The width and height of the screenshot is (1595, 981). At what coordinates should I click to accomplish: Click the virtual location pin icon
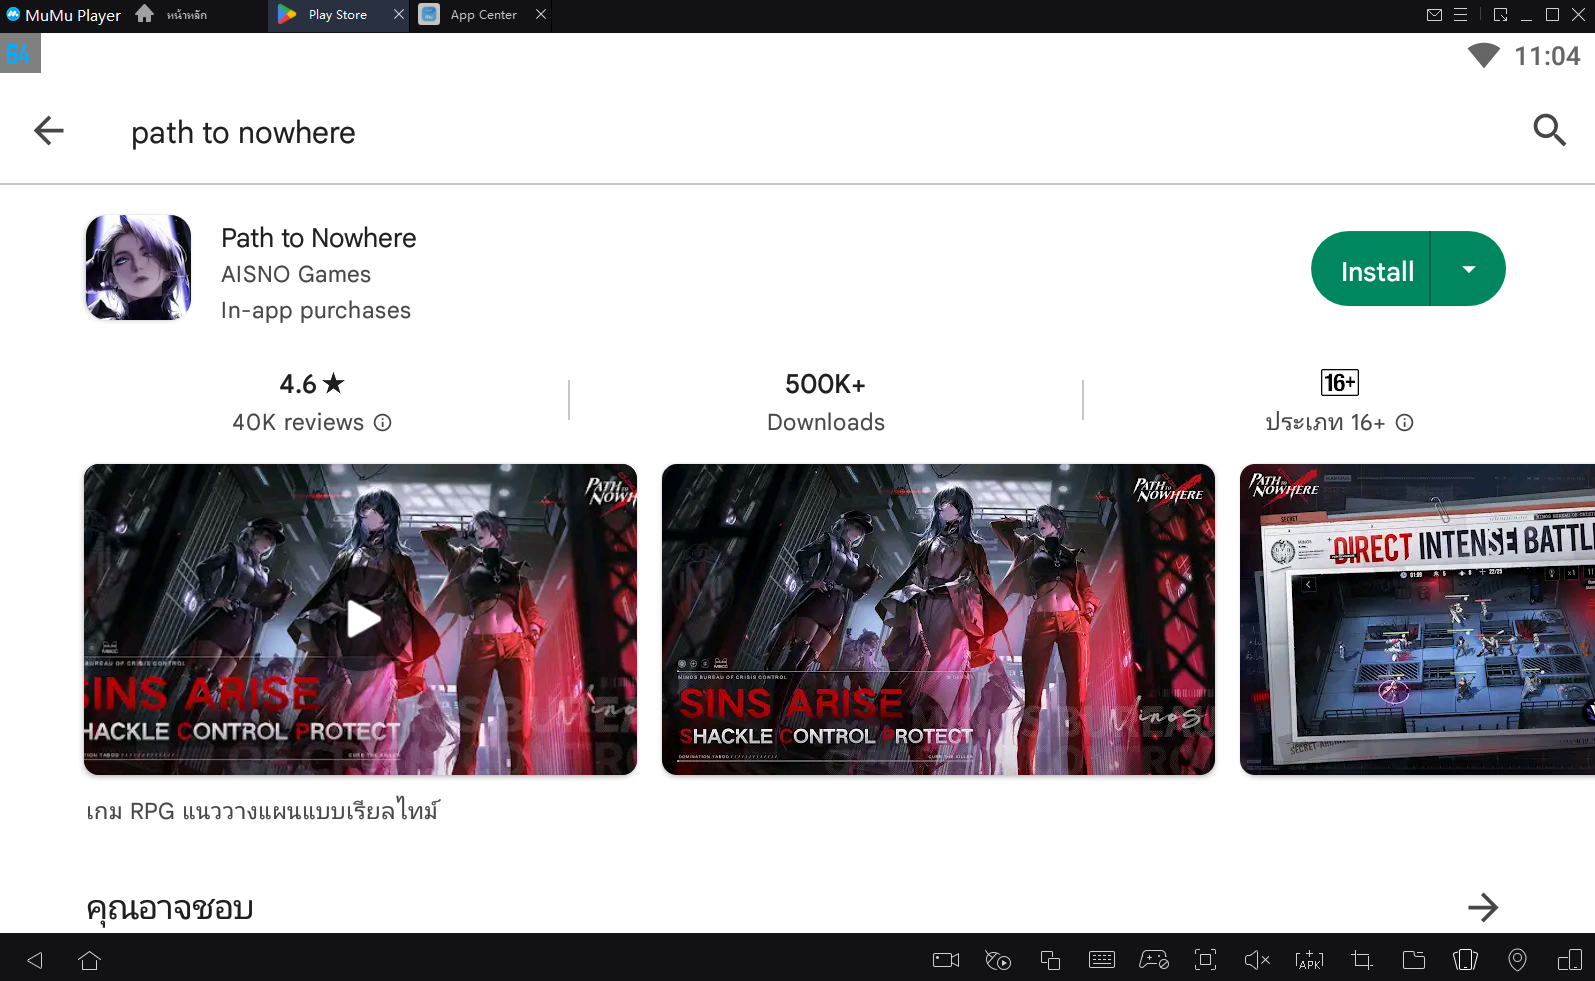[1517, 960]
